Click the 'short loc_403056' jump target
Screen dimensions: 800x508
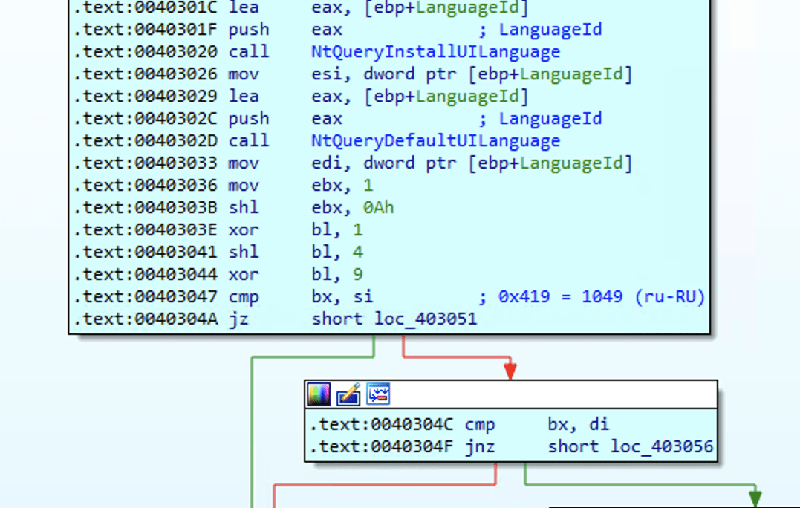pos(630,447)
